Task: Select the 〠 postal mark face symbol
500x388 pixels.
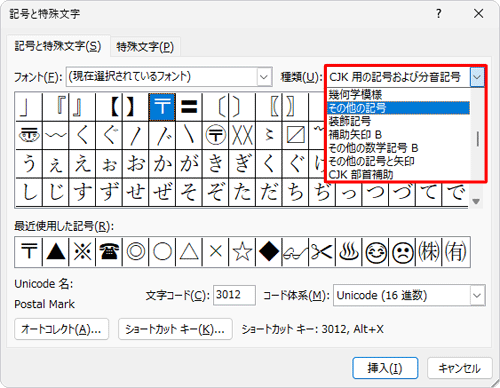Action: (x=29, y=135)
